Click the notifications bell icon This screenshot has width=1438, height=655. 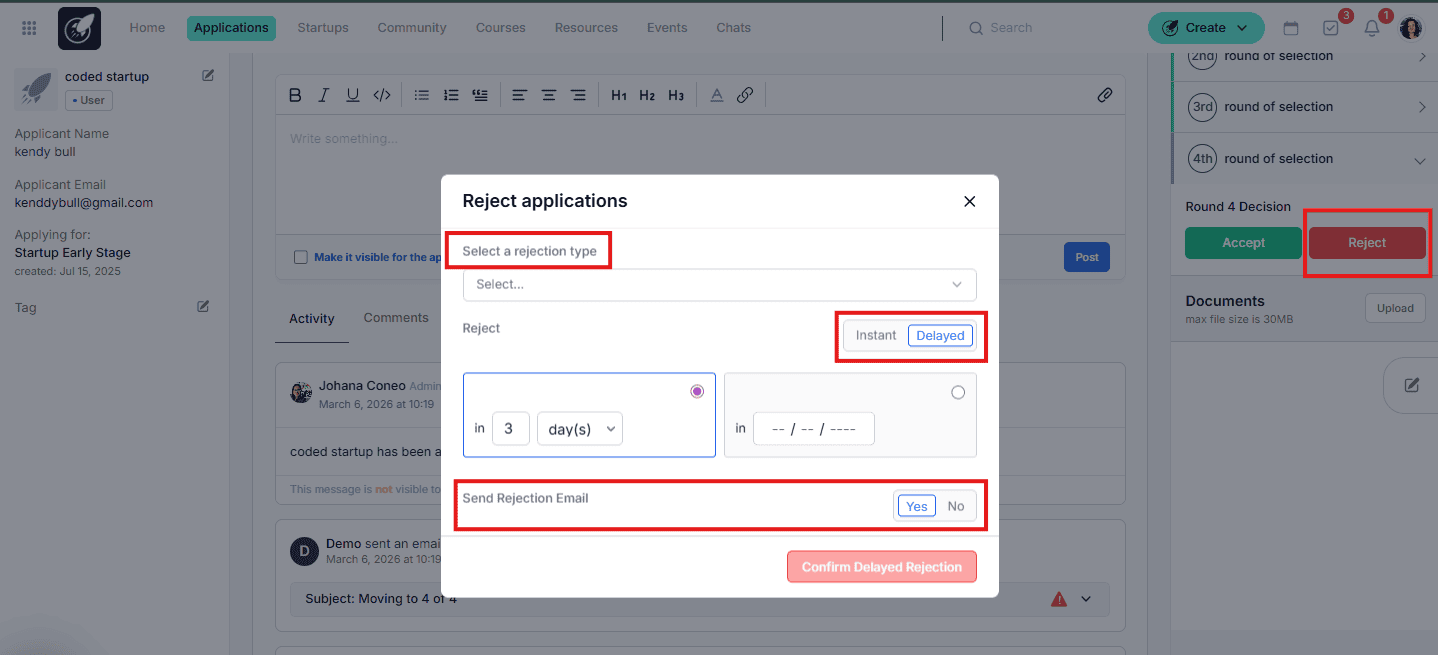1371,28
